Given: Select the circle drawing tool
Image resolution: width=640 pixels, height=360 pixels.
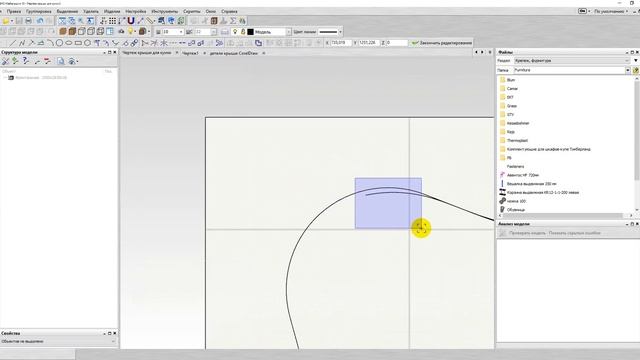Looking at the screenshot, I should 59,43.
